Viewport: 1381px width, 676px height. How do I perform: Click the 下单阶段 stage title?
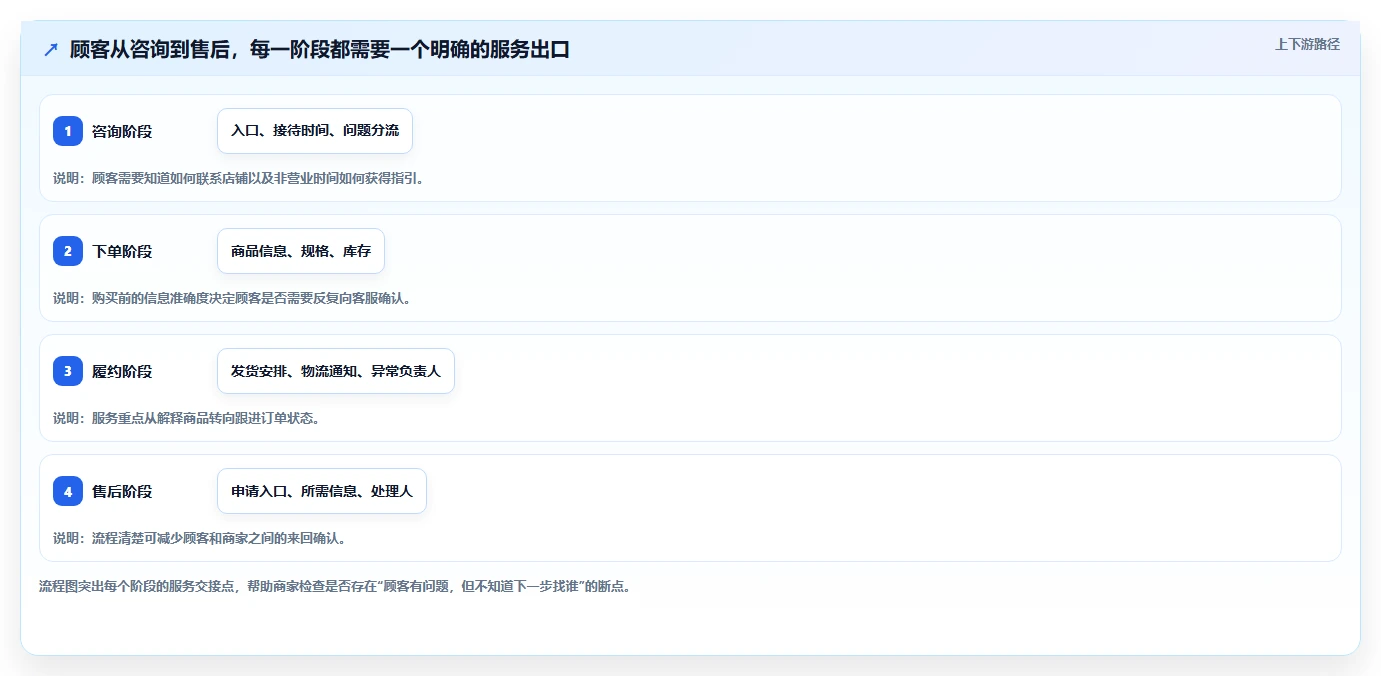[x=122, y=251]
